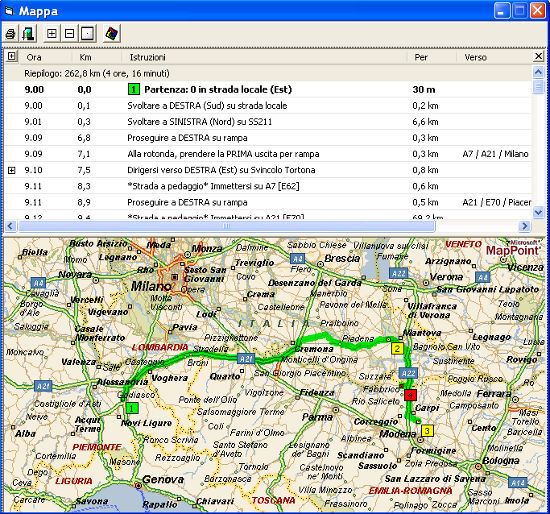
Task: Click the exit door toolbar icon
Action: (x=28, y=34)
